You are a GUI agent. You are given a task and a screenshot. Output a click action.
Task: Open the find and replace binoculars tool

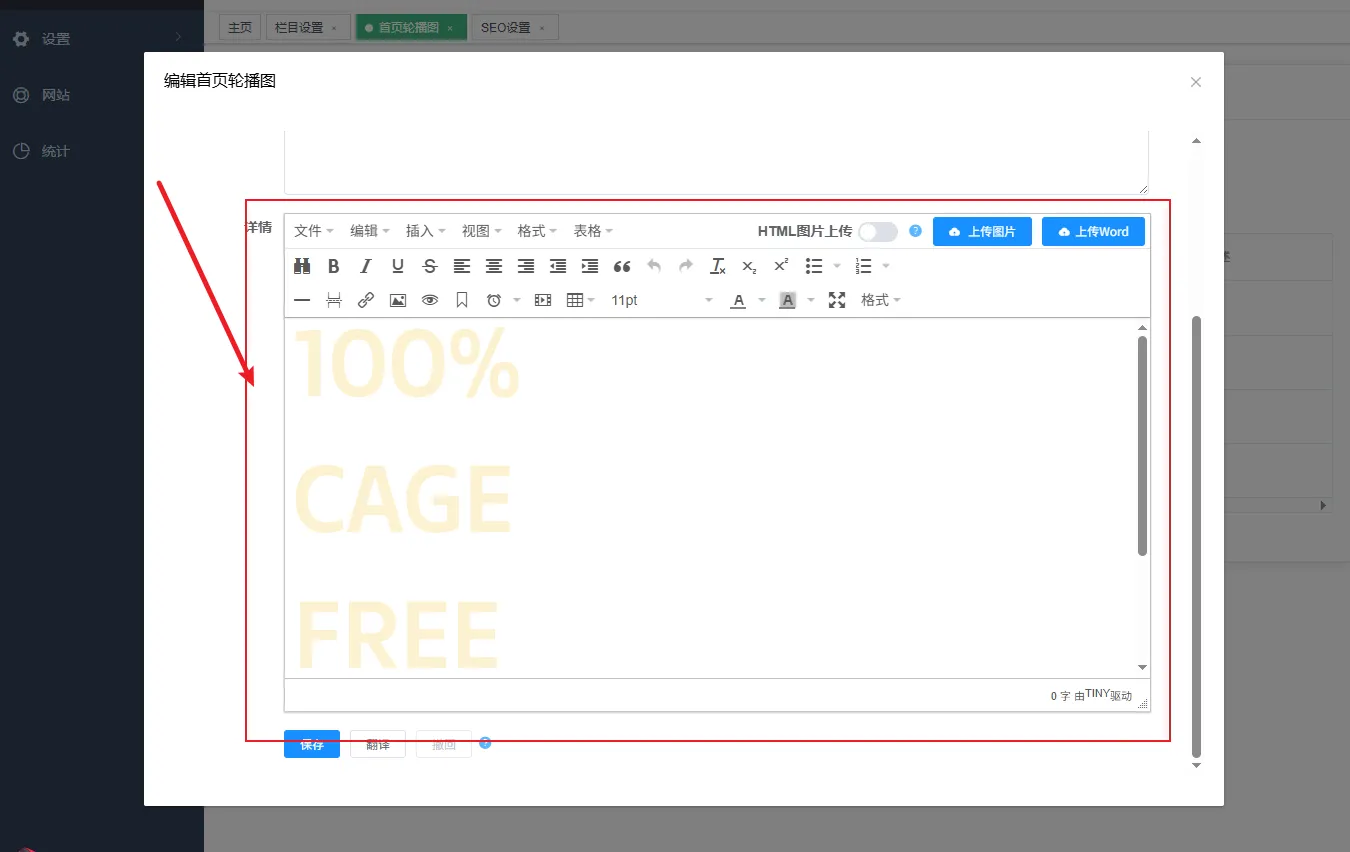click(302, 266)
